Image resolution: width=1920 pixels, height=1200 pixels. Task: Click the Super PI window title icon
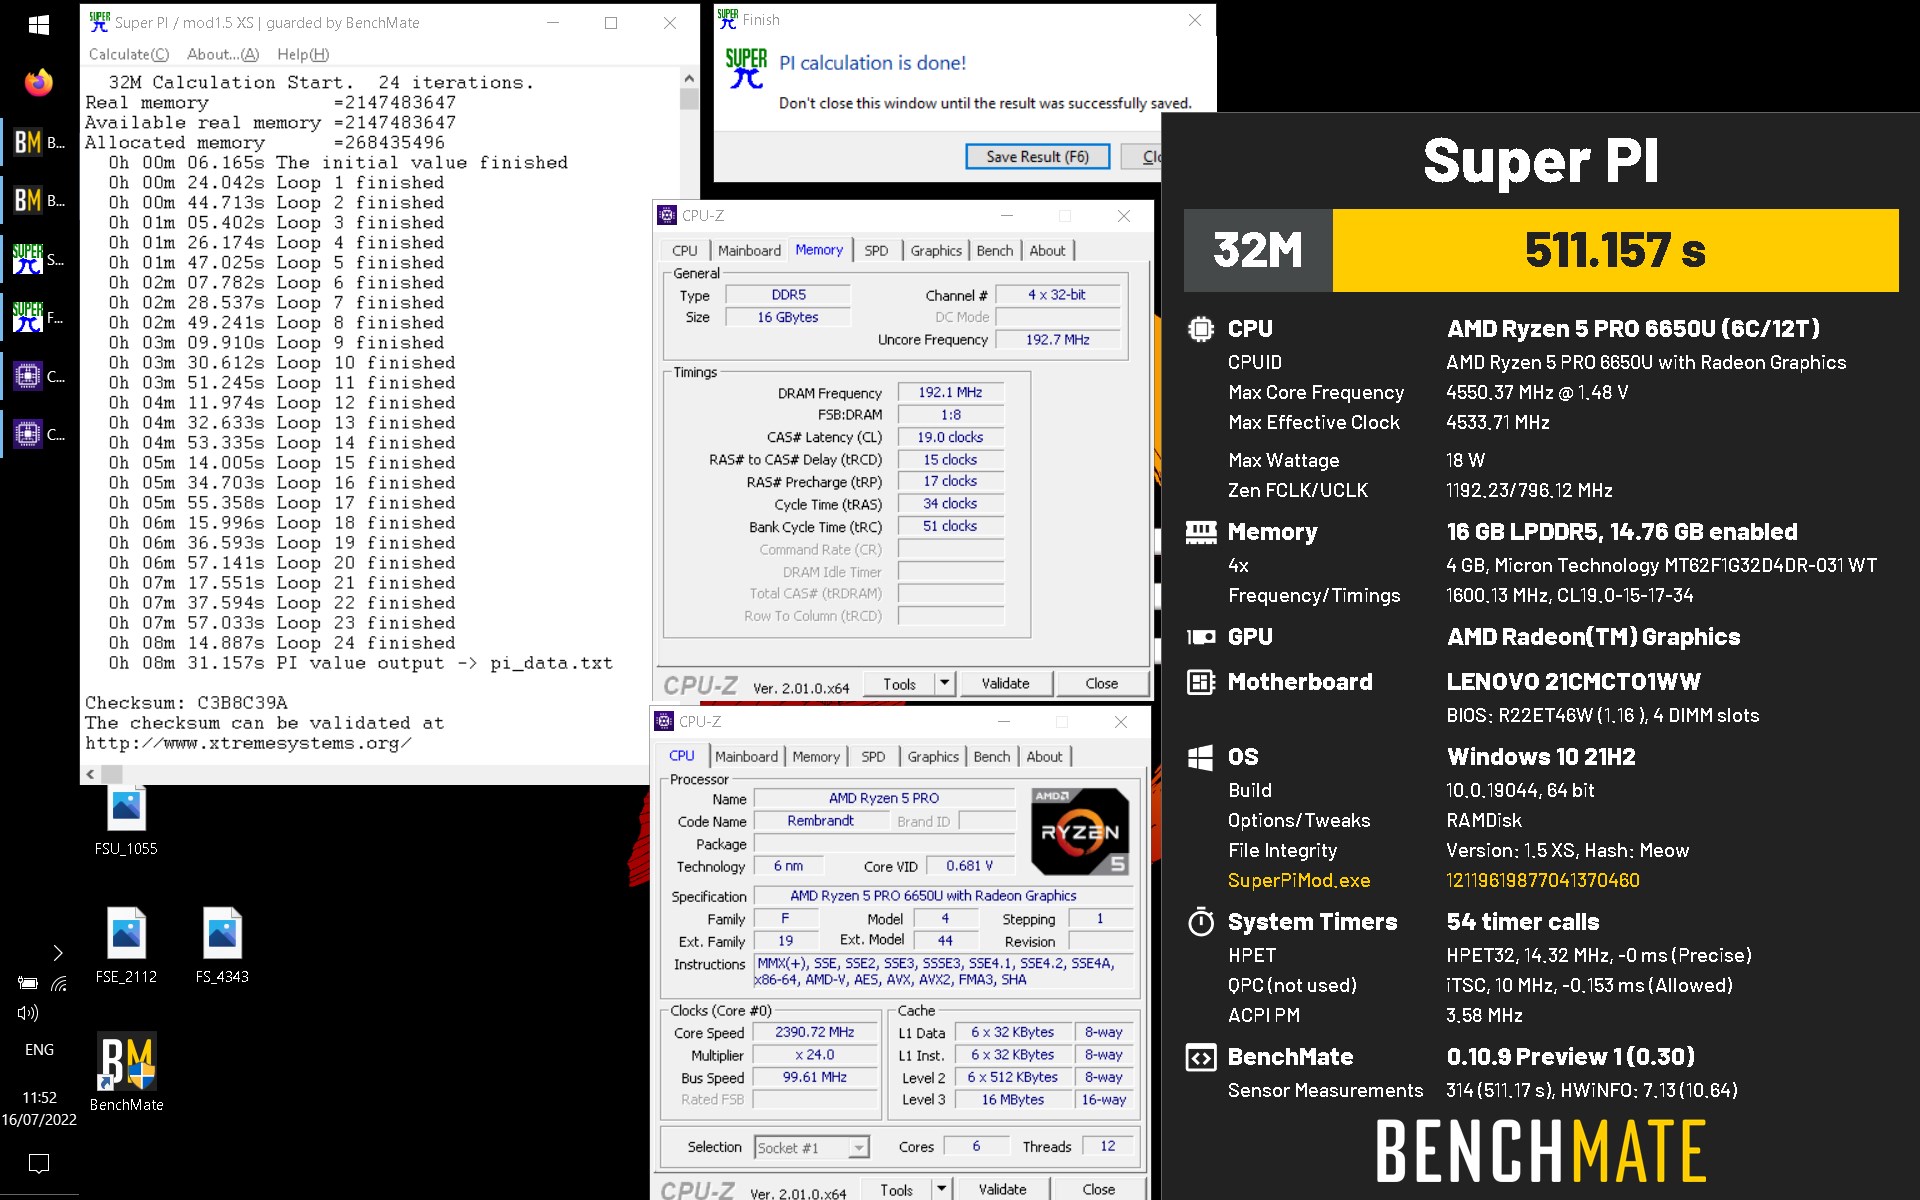tap(99, 22)
